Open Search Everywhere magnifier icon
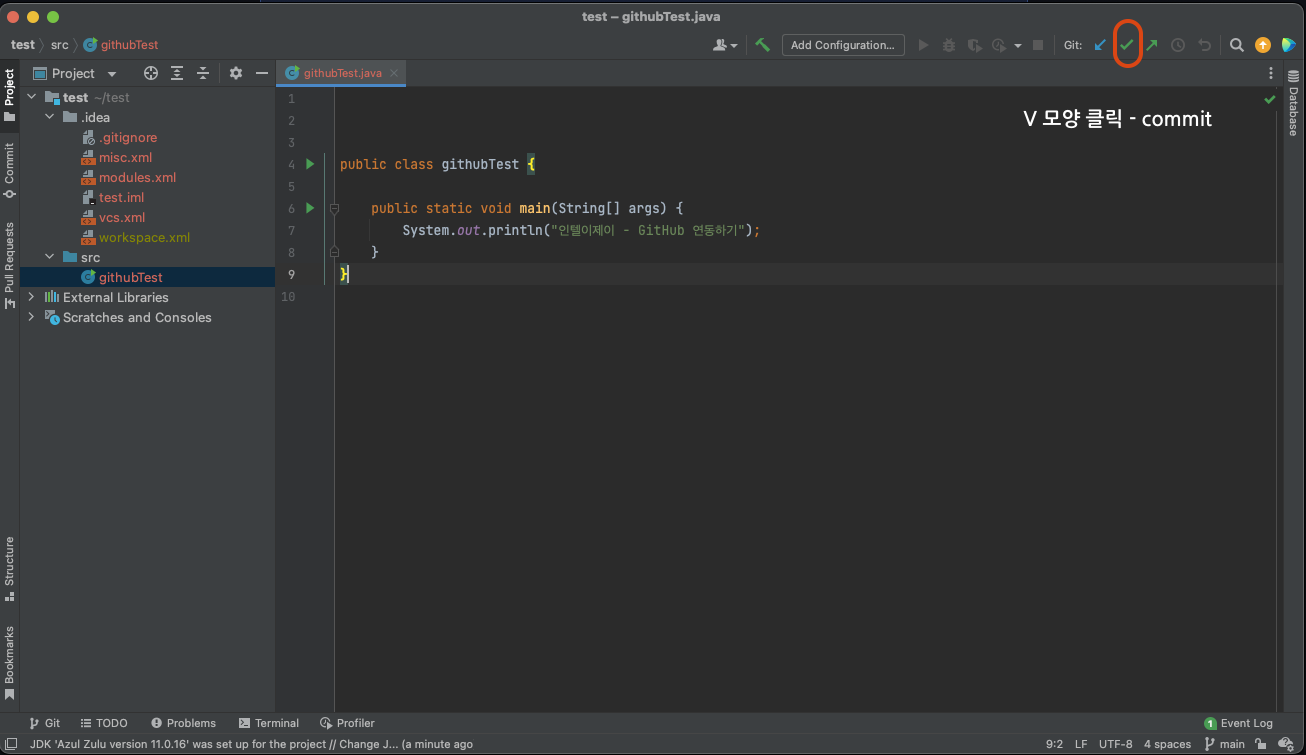Image resolution: width=1306 pixels, height=755 pixels. [x=1237, y=45]
